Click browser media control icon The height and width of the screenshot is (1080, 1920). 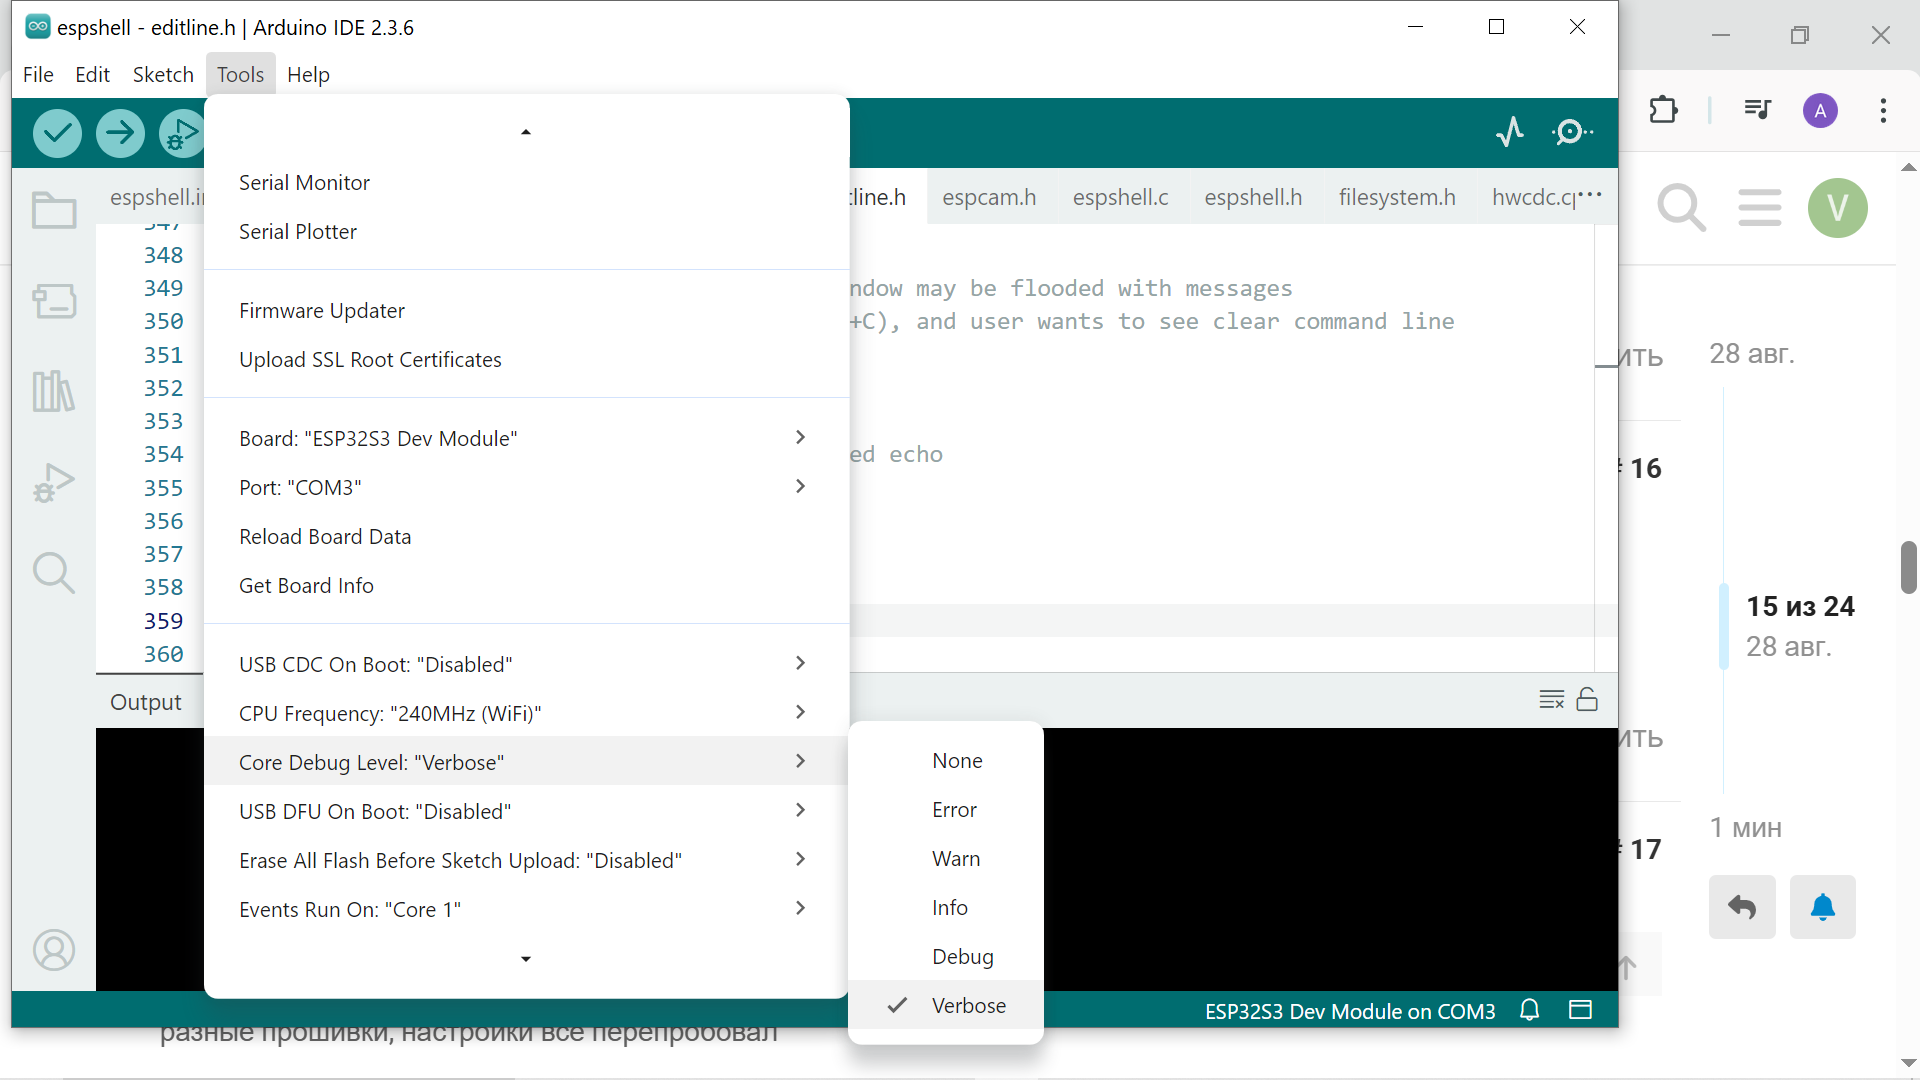point(1757,110)
